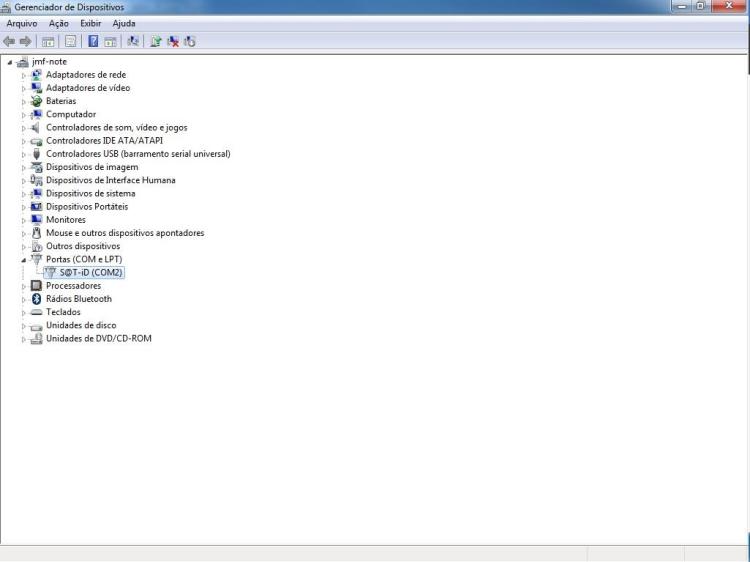Viewport: 750px width, 562px height.
Task: Maximize the Gerenciador de Dispositivos window
Action: click(700, 6)
